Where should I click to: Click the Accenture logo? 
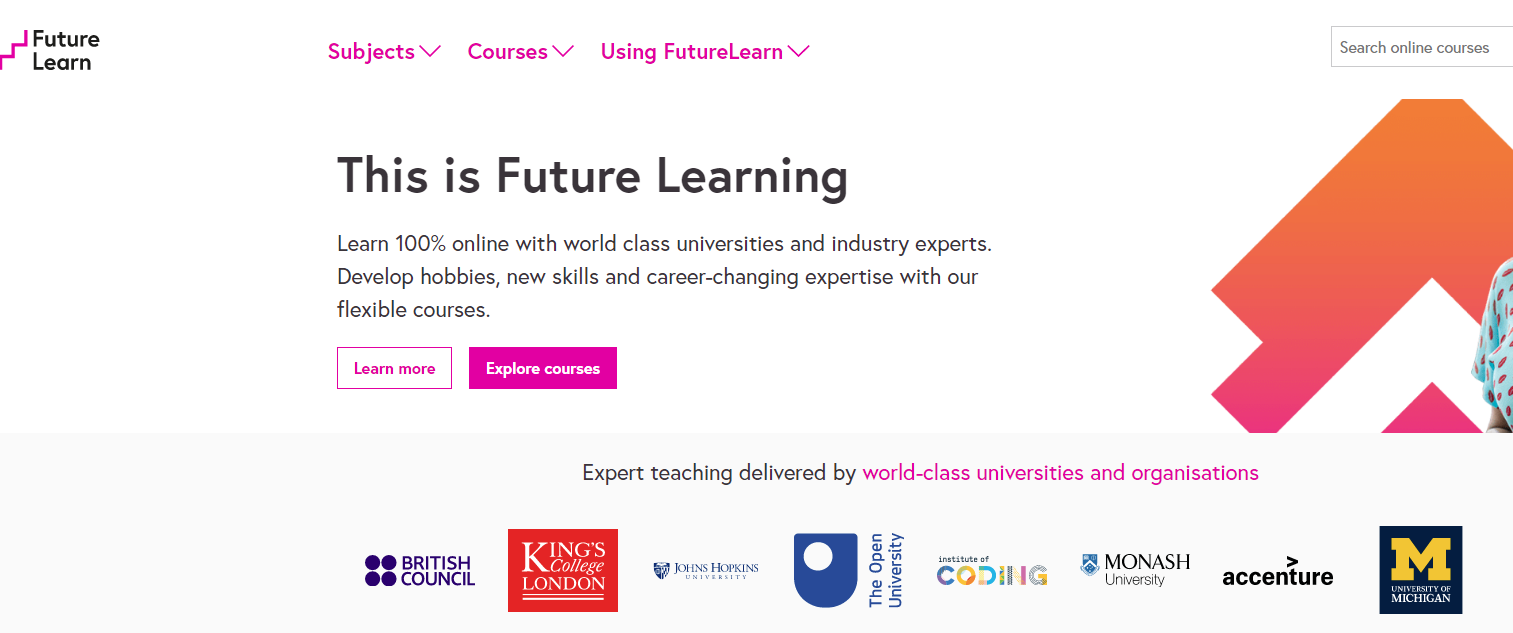[1277, 572]
